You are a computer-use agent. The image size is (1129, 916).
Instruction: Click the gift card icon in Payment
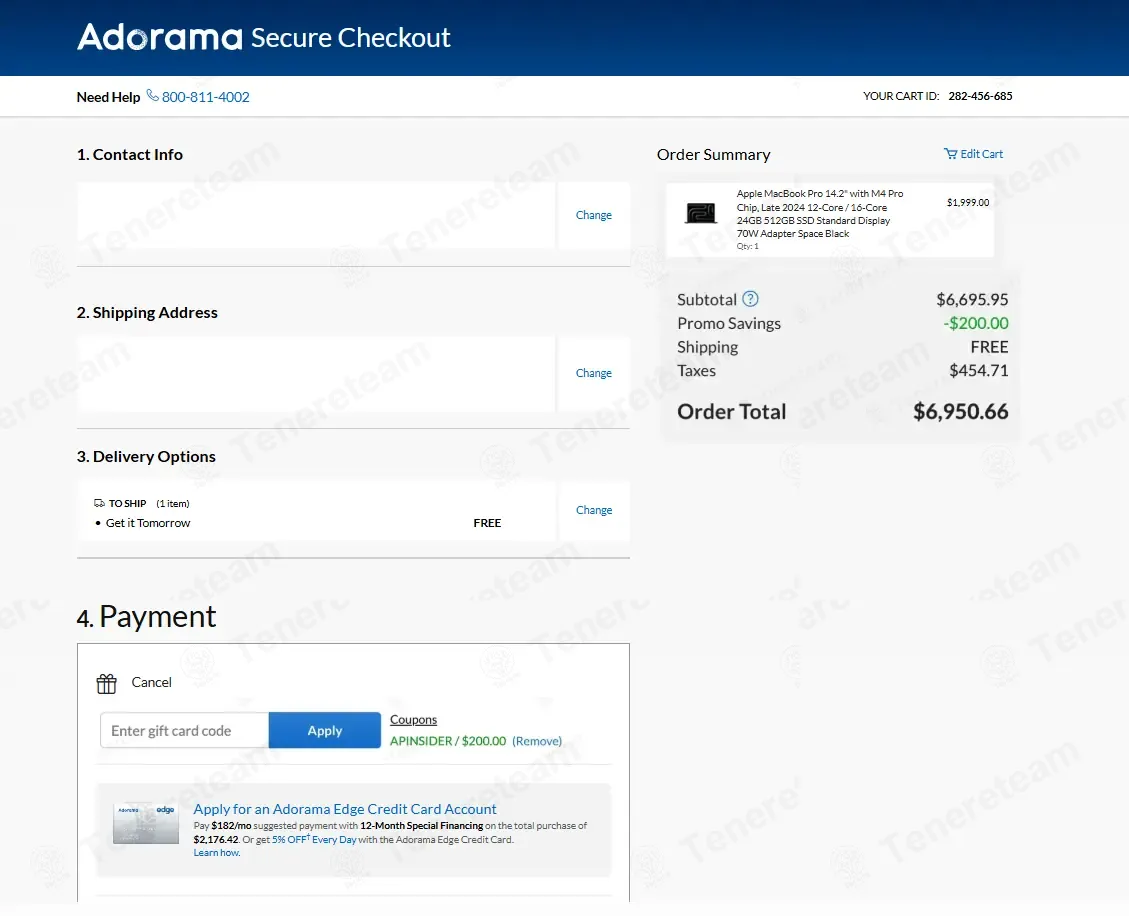107,683
